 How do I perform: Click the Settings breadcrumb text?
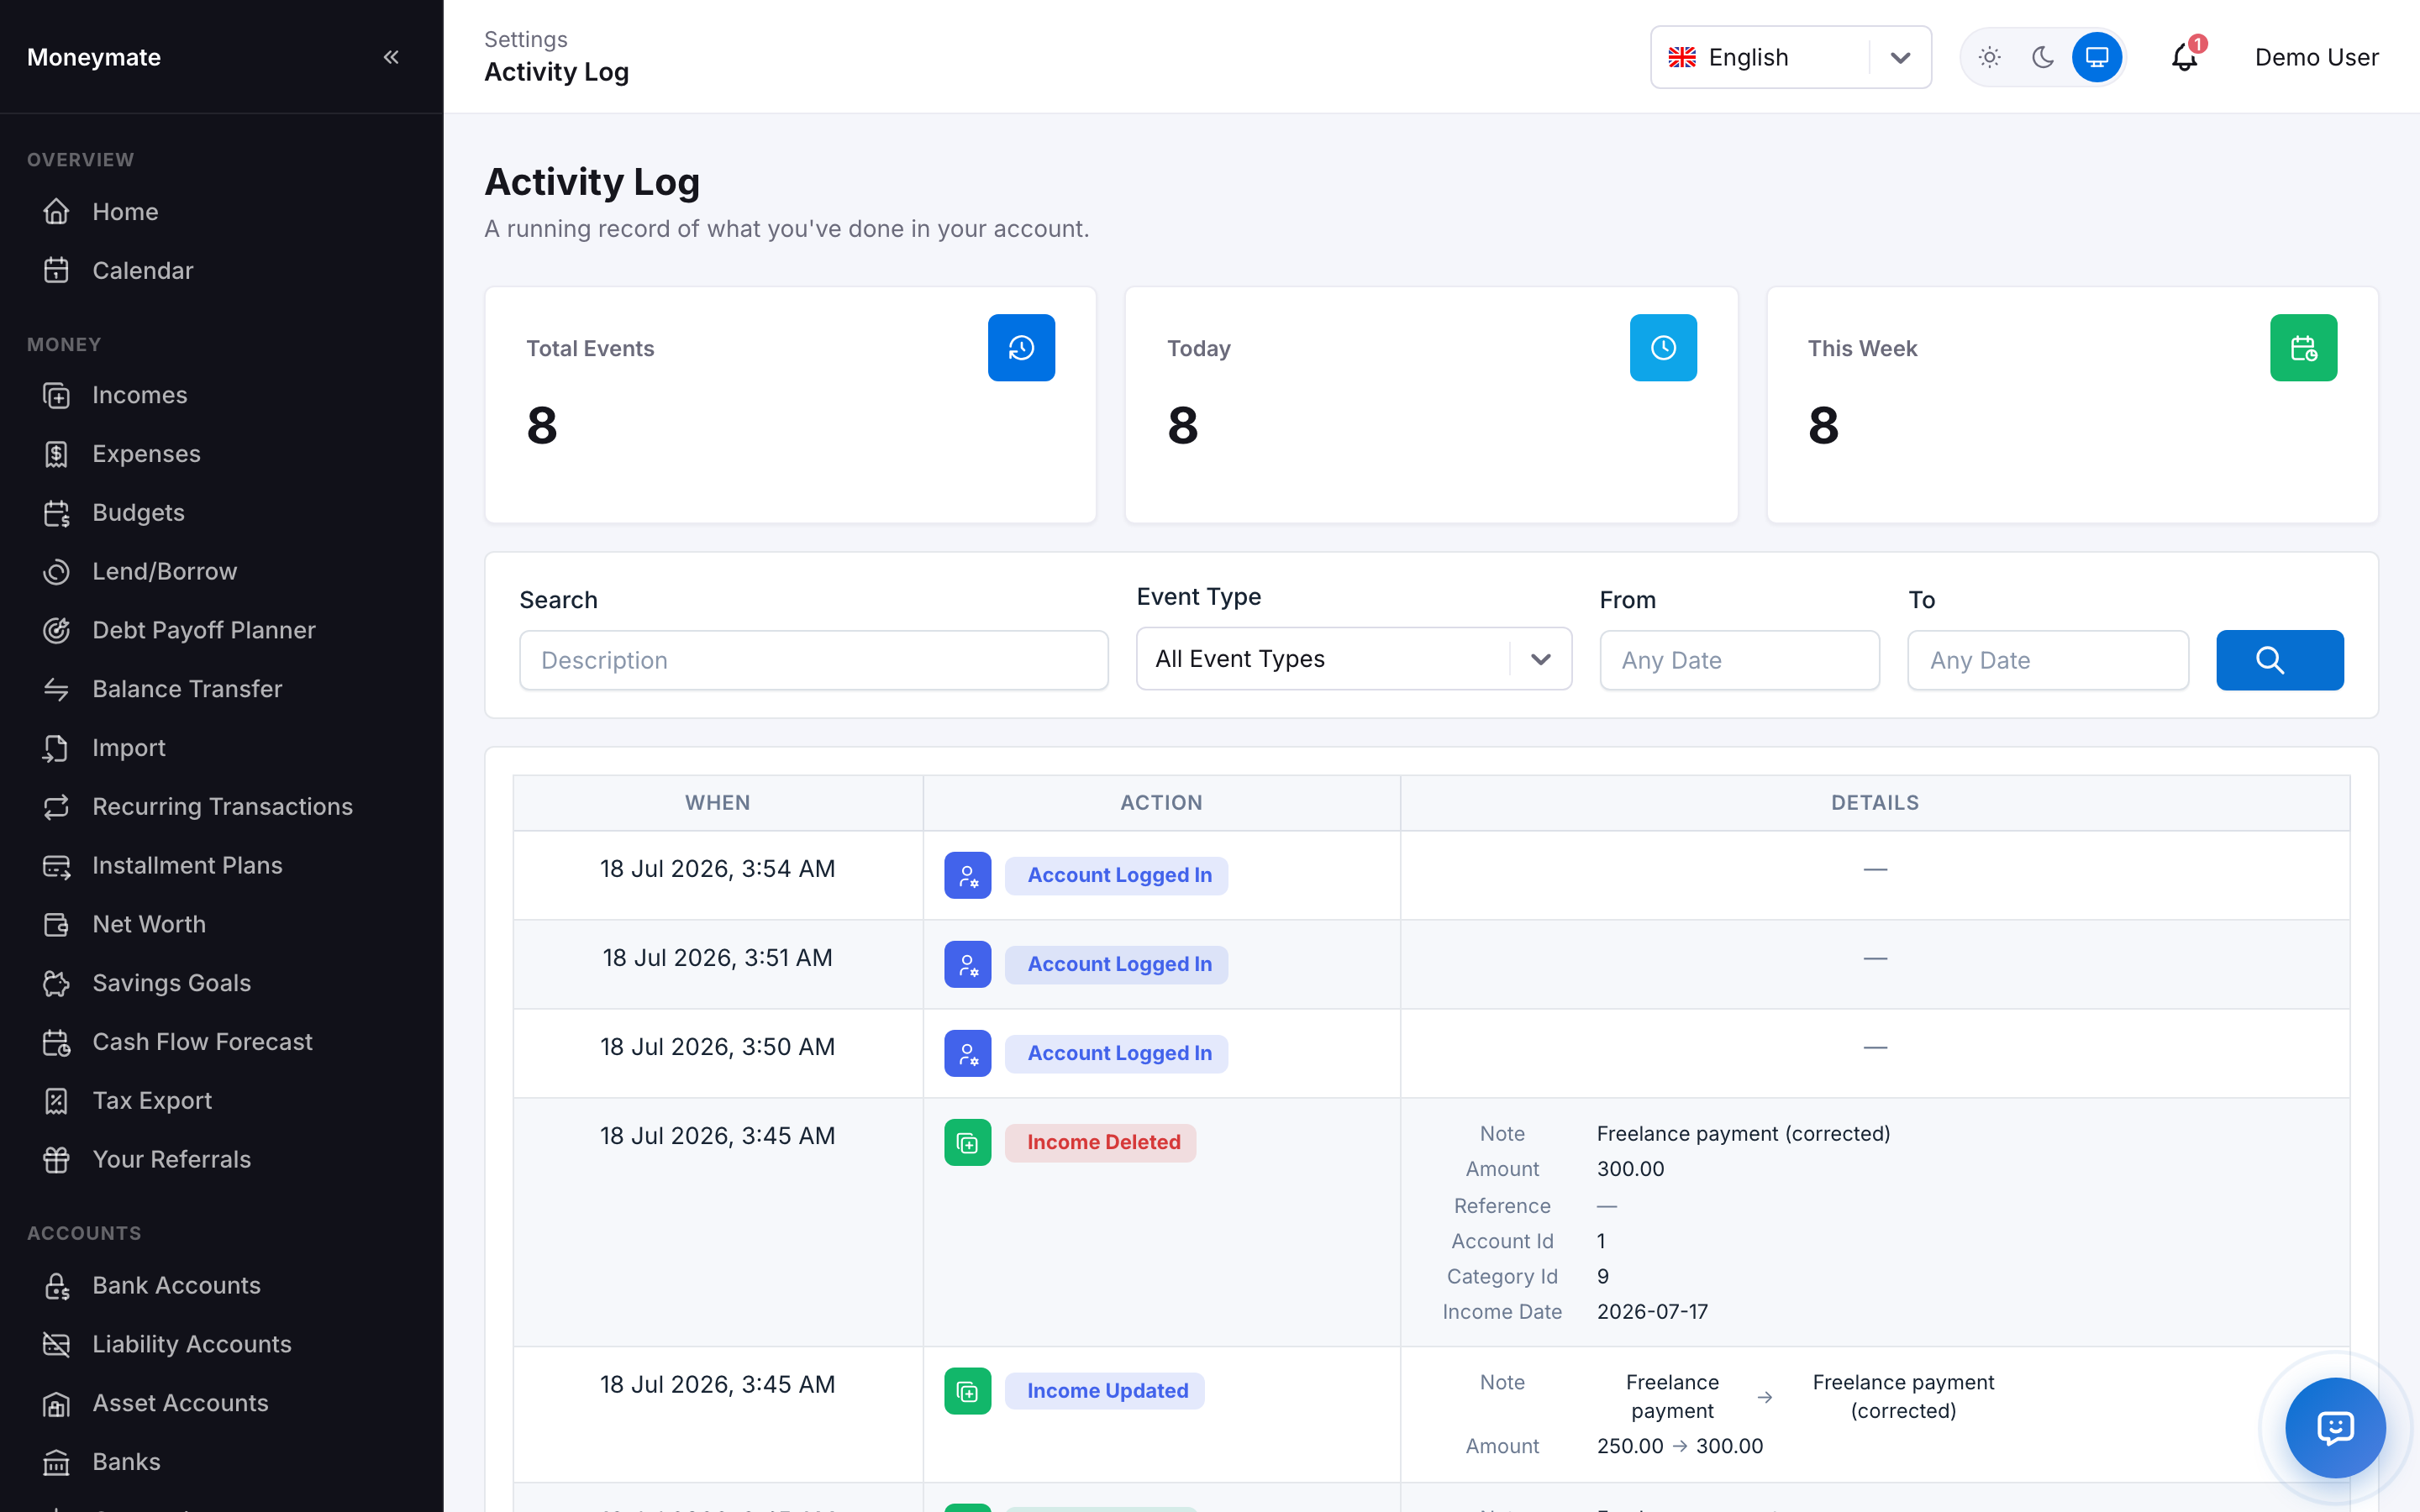click(526, 39)
